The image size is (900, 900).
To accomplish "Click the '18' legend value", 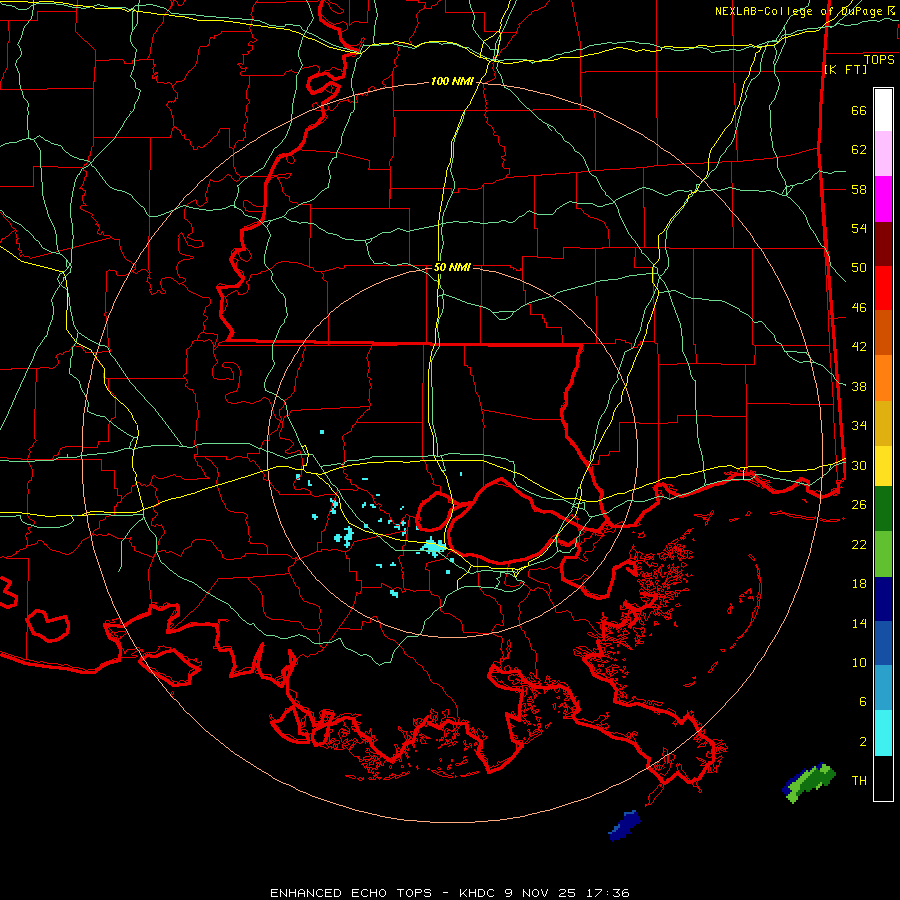I will pos(859,584).
